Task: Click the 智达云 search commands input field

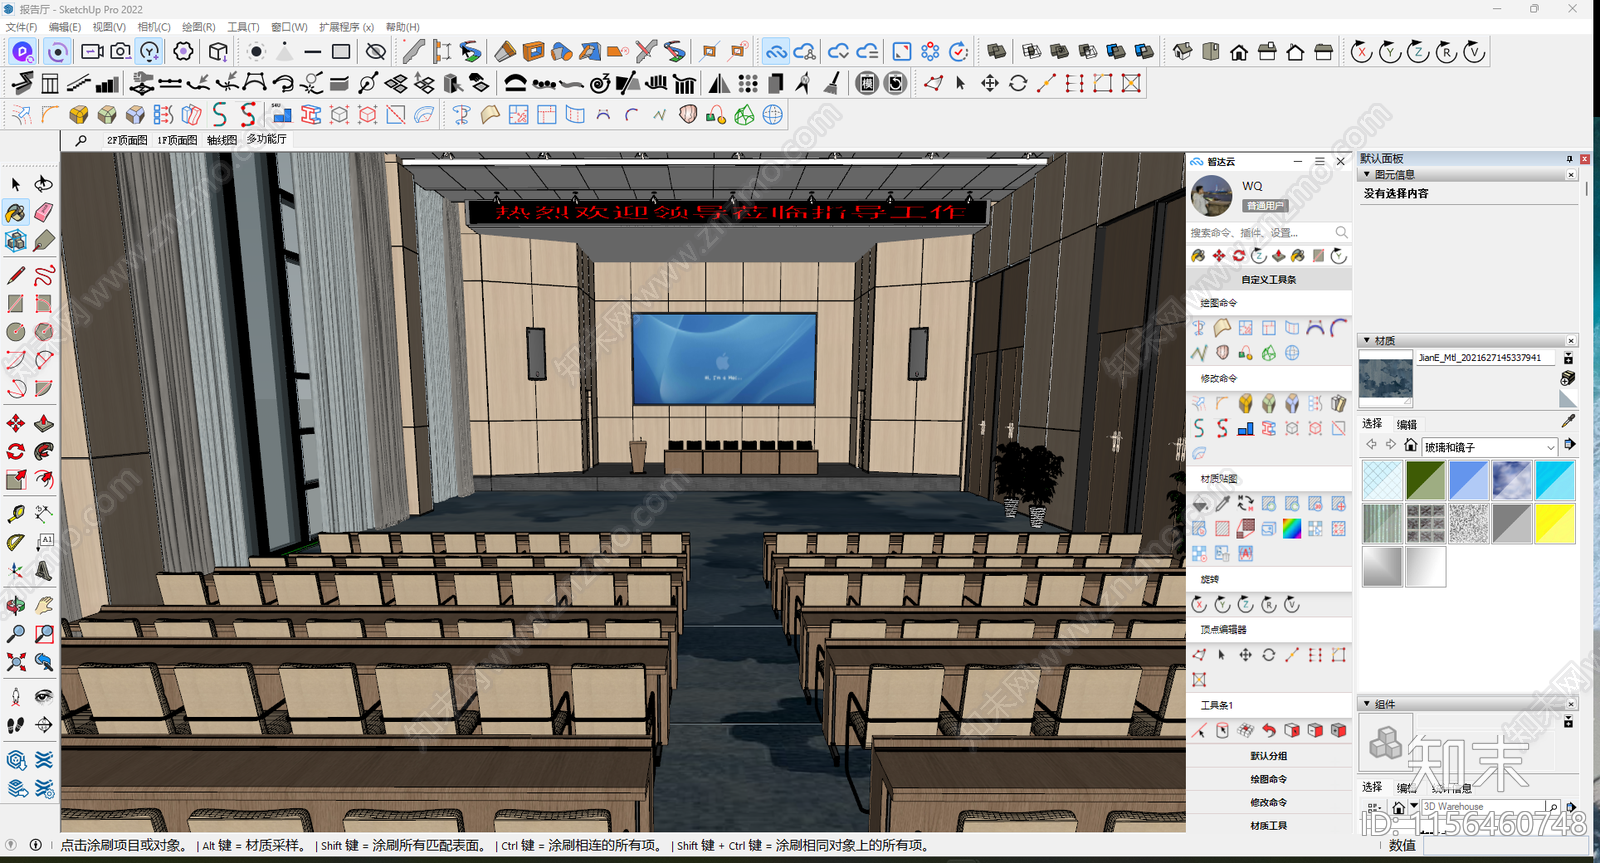Action: 1260,232
